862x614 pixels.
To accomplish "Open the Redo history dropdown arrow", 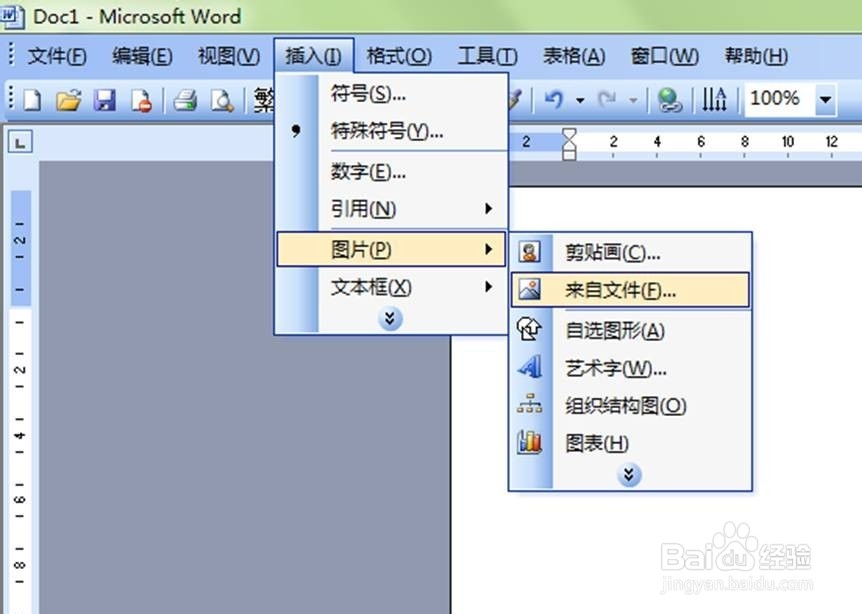I will point(633,100).
